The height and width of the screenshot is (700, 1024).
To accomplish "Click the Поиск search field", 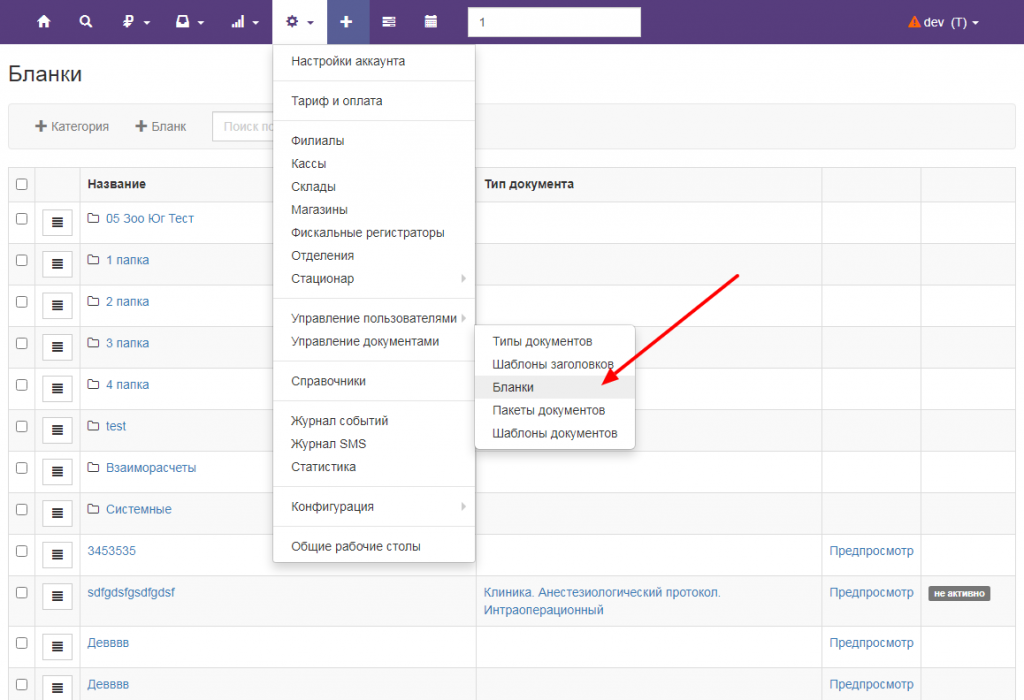I will pyautogui.click(x=242, y=126).
